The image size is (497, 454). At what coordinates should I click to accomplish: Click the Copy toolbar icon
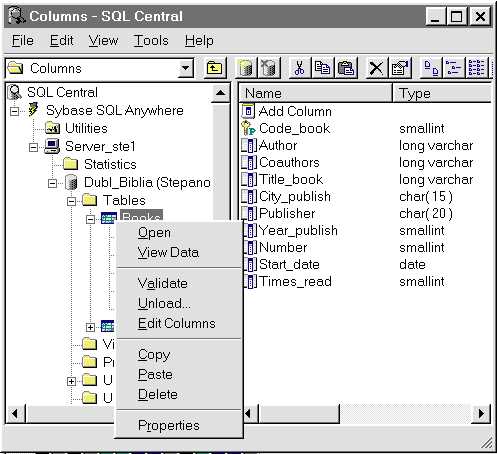pyautogui.click(x=323, y=68)
